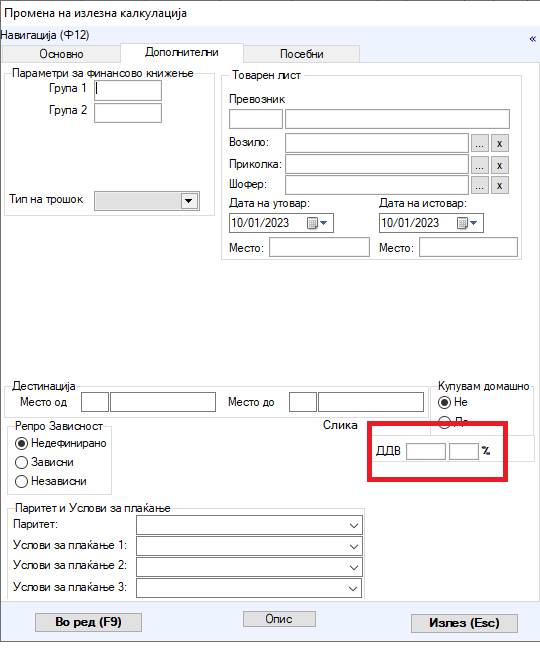Select the Зависни radio option
The width and height of the screenshot is (540, 648).
point(44,462)
